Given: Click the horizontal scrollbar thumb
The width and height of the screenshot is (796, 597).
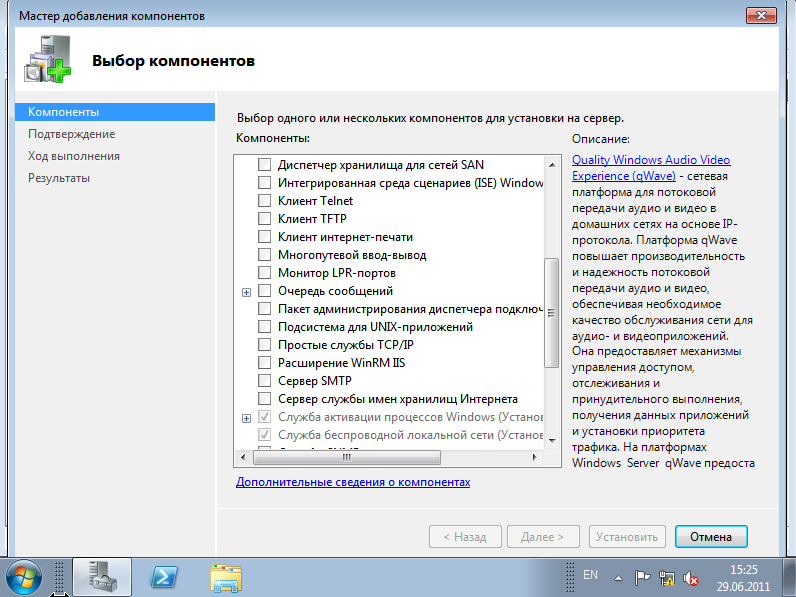Looking at the screenshot, I should [347, 457].
